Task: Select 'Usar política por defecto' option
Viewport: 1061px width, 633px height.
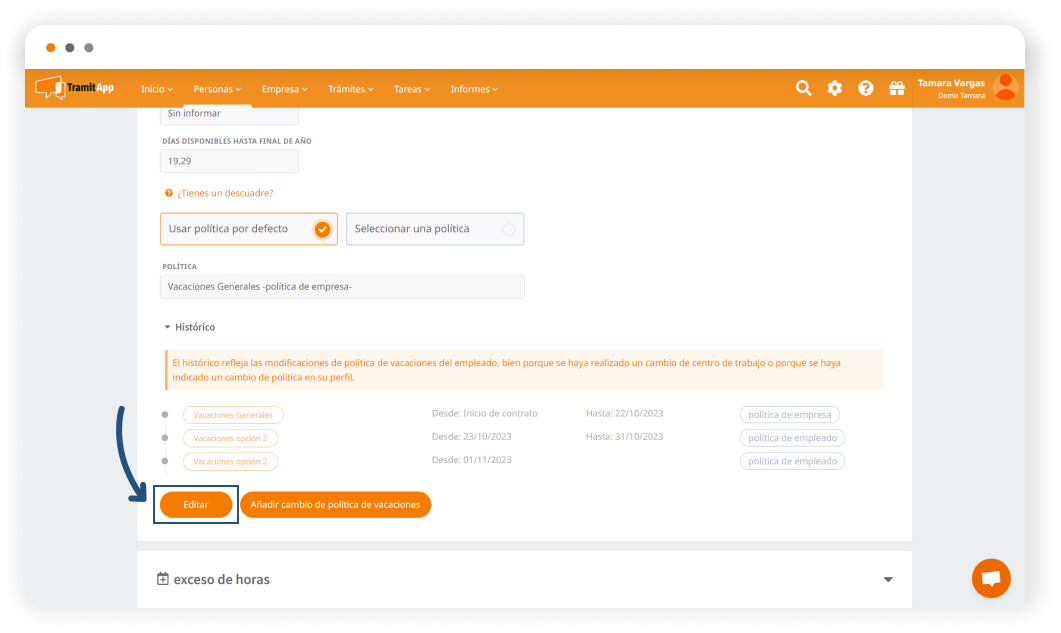Action: [248, 229]
